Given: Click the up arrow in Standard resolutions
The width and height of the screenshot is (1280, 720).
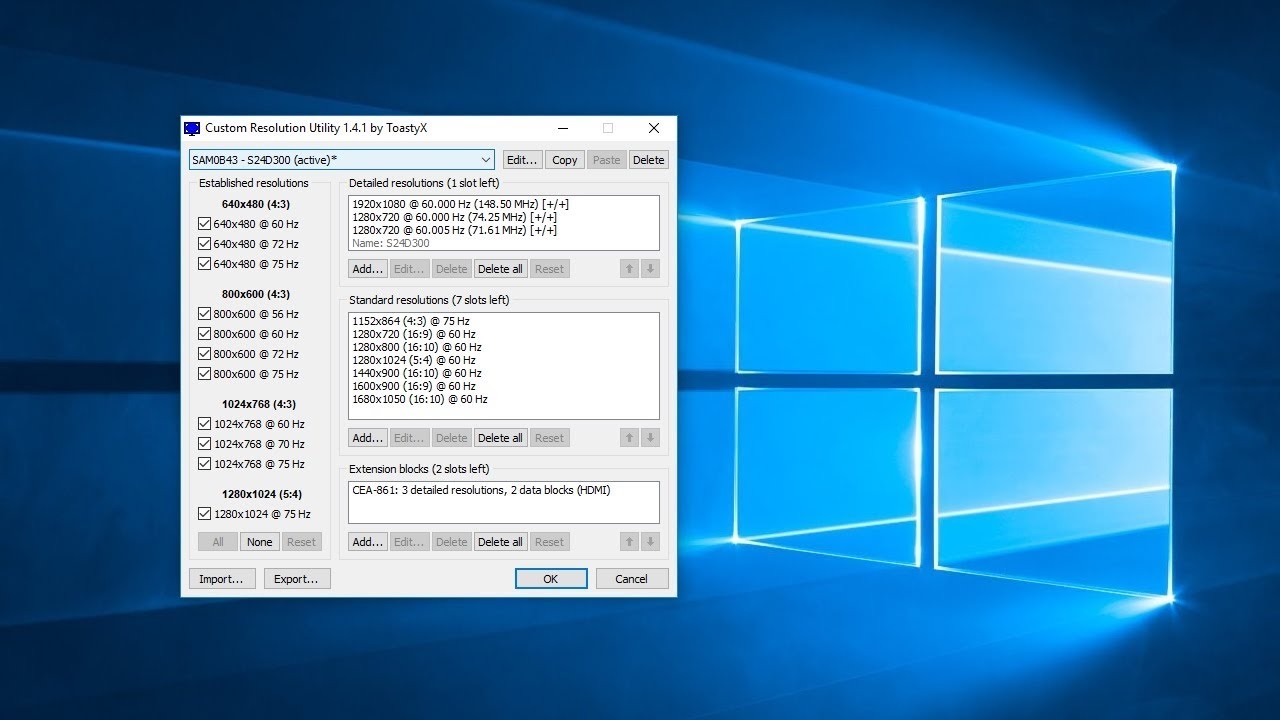Looking at the screenshot, I should (629, 438).
